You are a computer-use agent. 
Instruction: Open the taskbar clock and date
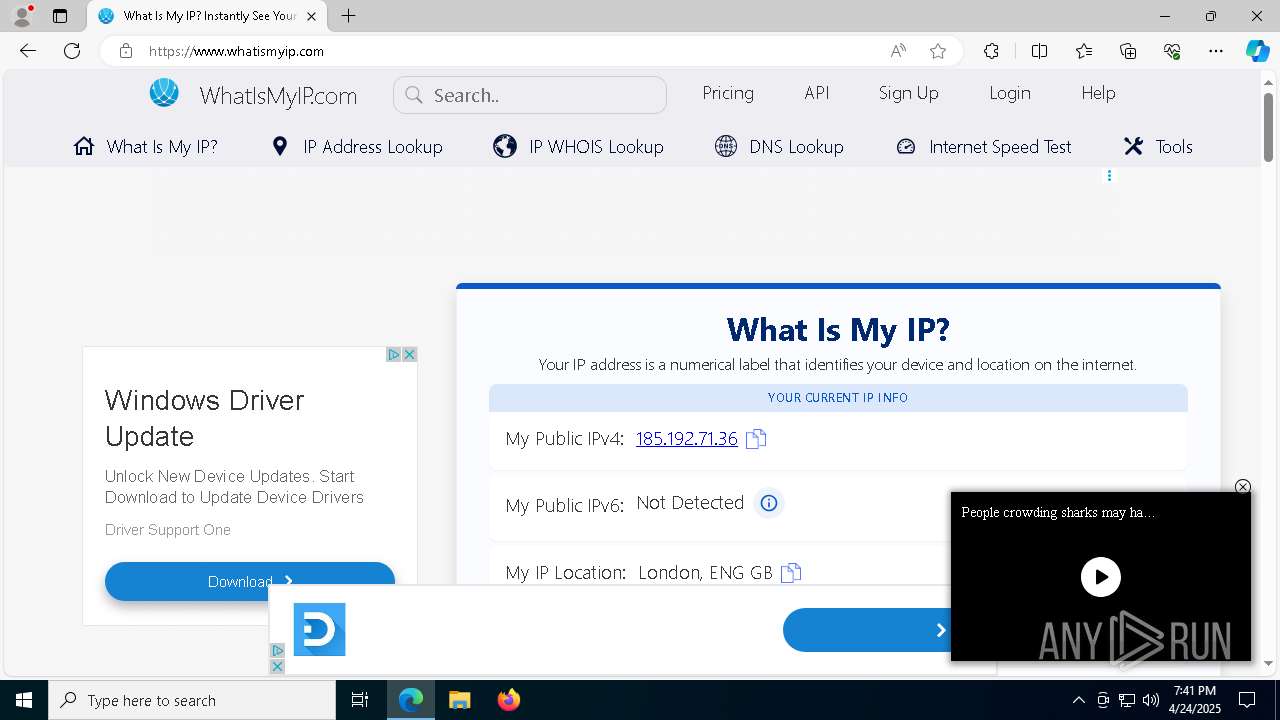pos(1194,700)
